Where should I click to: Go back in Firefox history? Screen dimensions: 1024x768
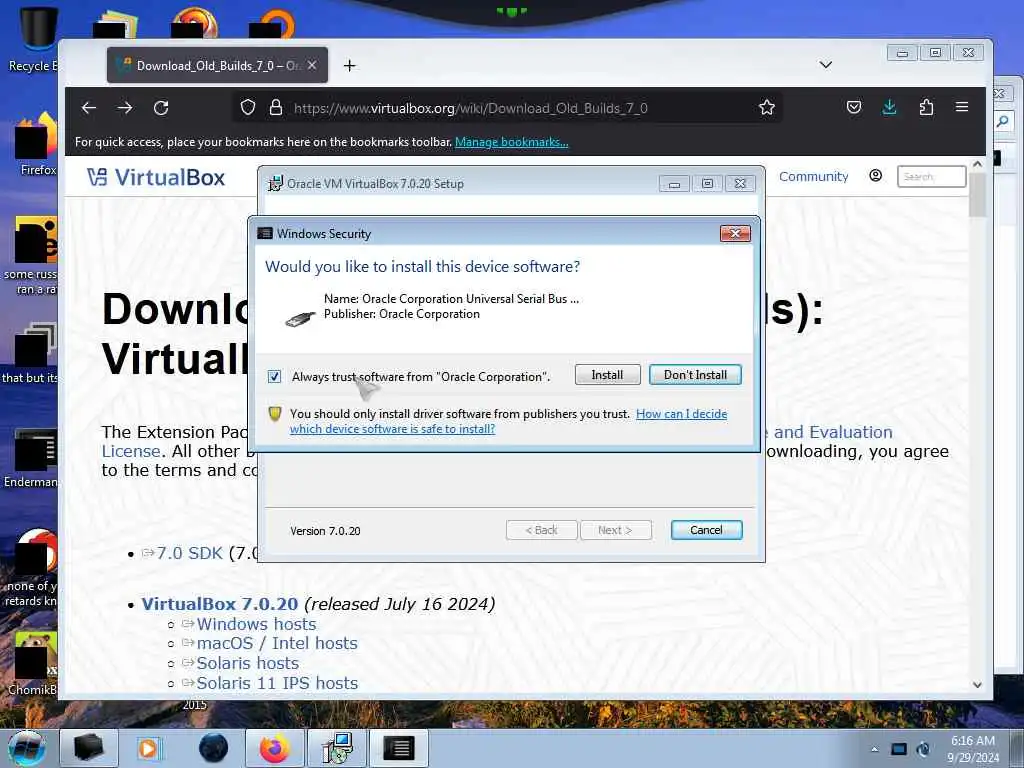click(89, 108)
